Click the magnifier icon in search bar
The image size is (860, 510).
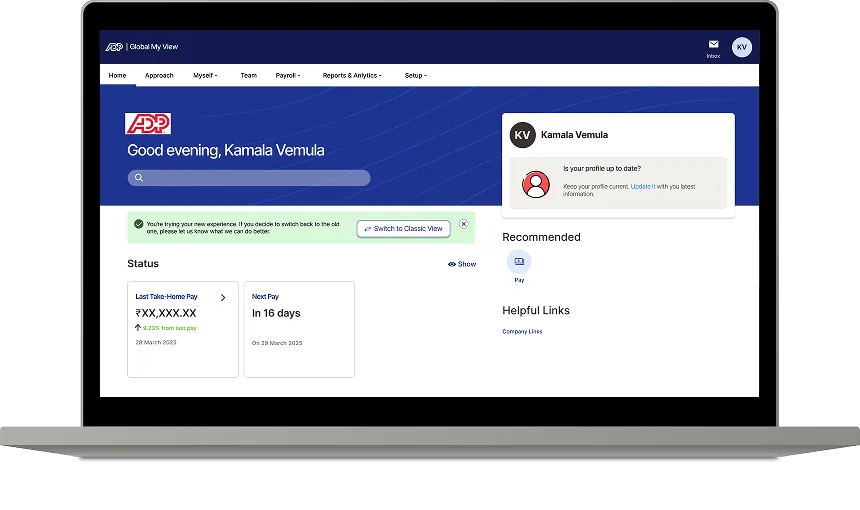point(139,178)
